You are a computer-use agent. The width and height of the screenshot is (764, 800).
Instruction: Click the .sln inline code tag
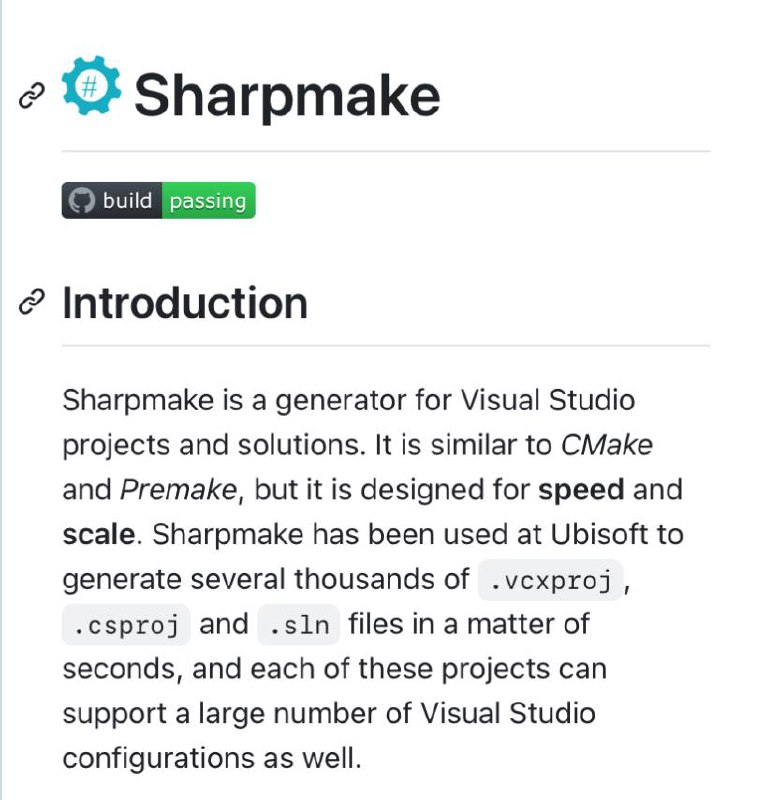(299, 625)
